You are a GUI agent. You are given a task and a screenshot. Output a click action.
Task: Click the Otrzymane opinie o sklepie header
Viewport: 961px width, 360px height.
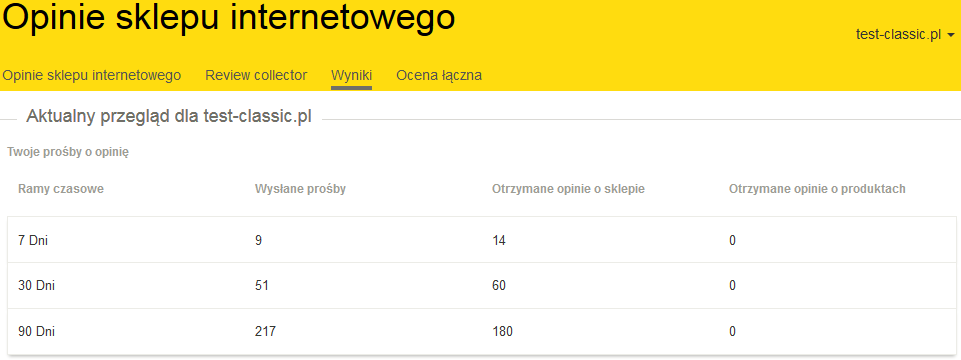[568, 189]
